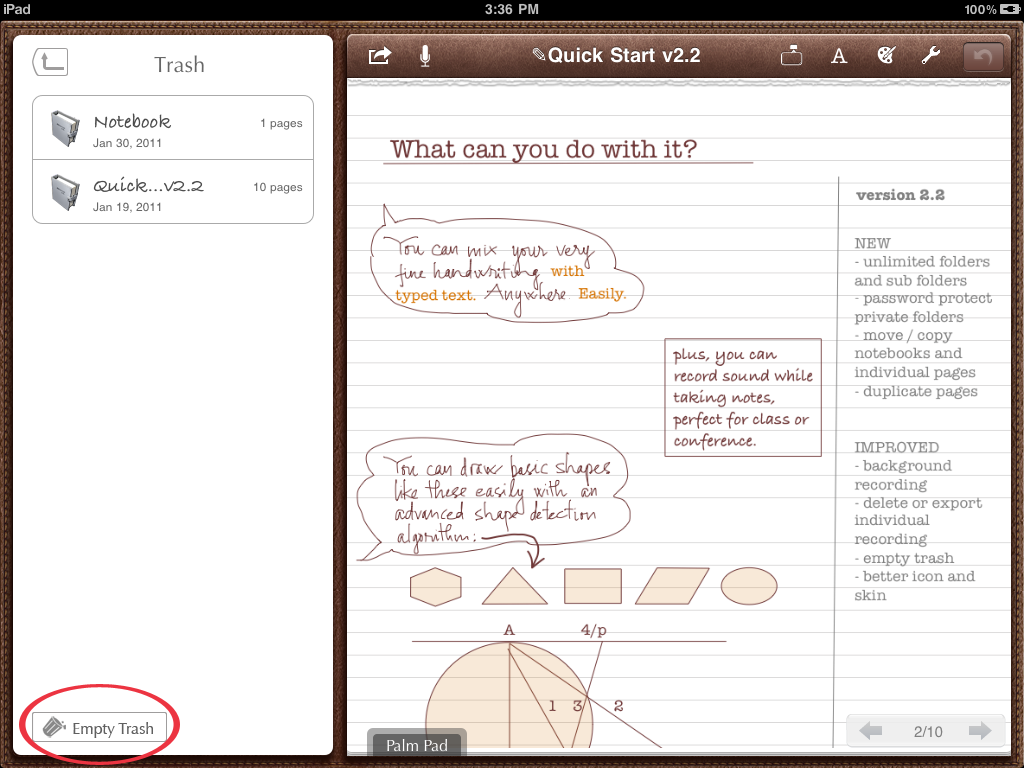This screenshot has height=768, width=1024.
Task: Tap the '- duplicate pages' note line
Action: point(916,391)
